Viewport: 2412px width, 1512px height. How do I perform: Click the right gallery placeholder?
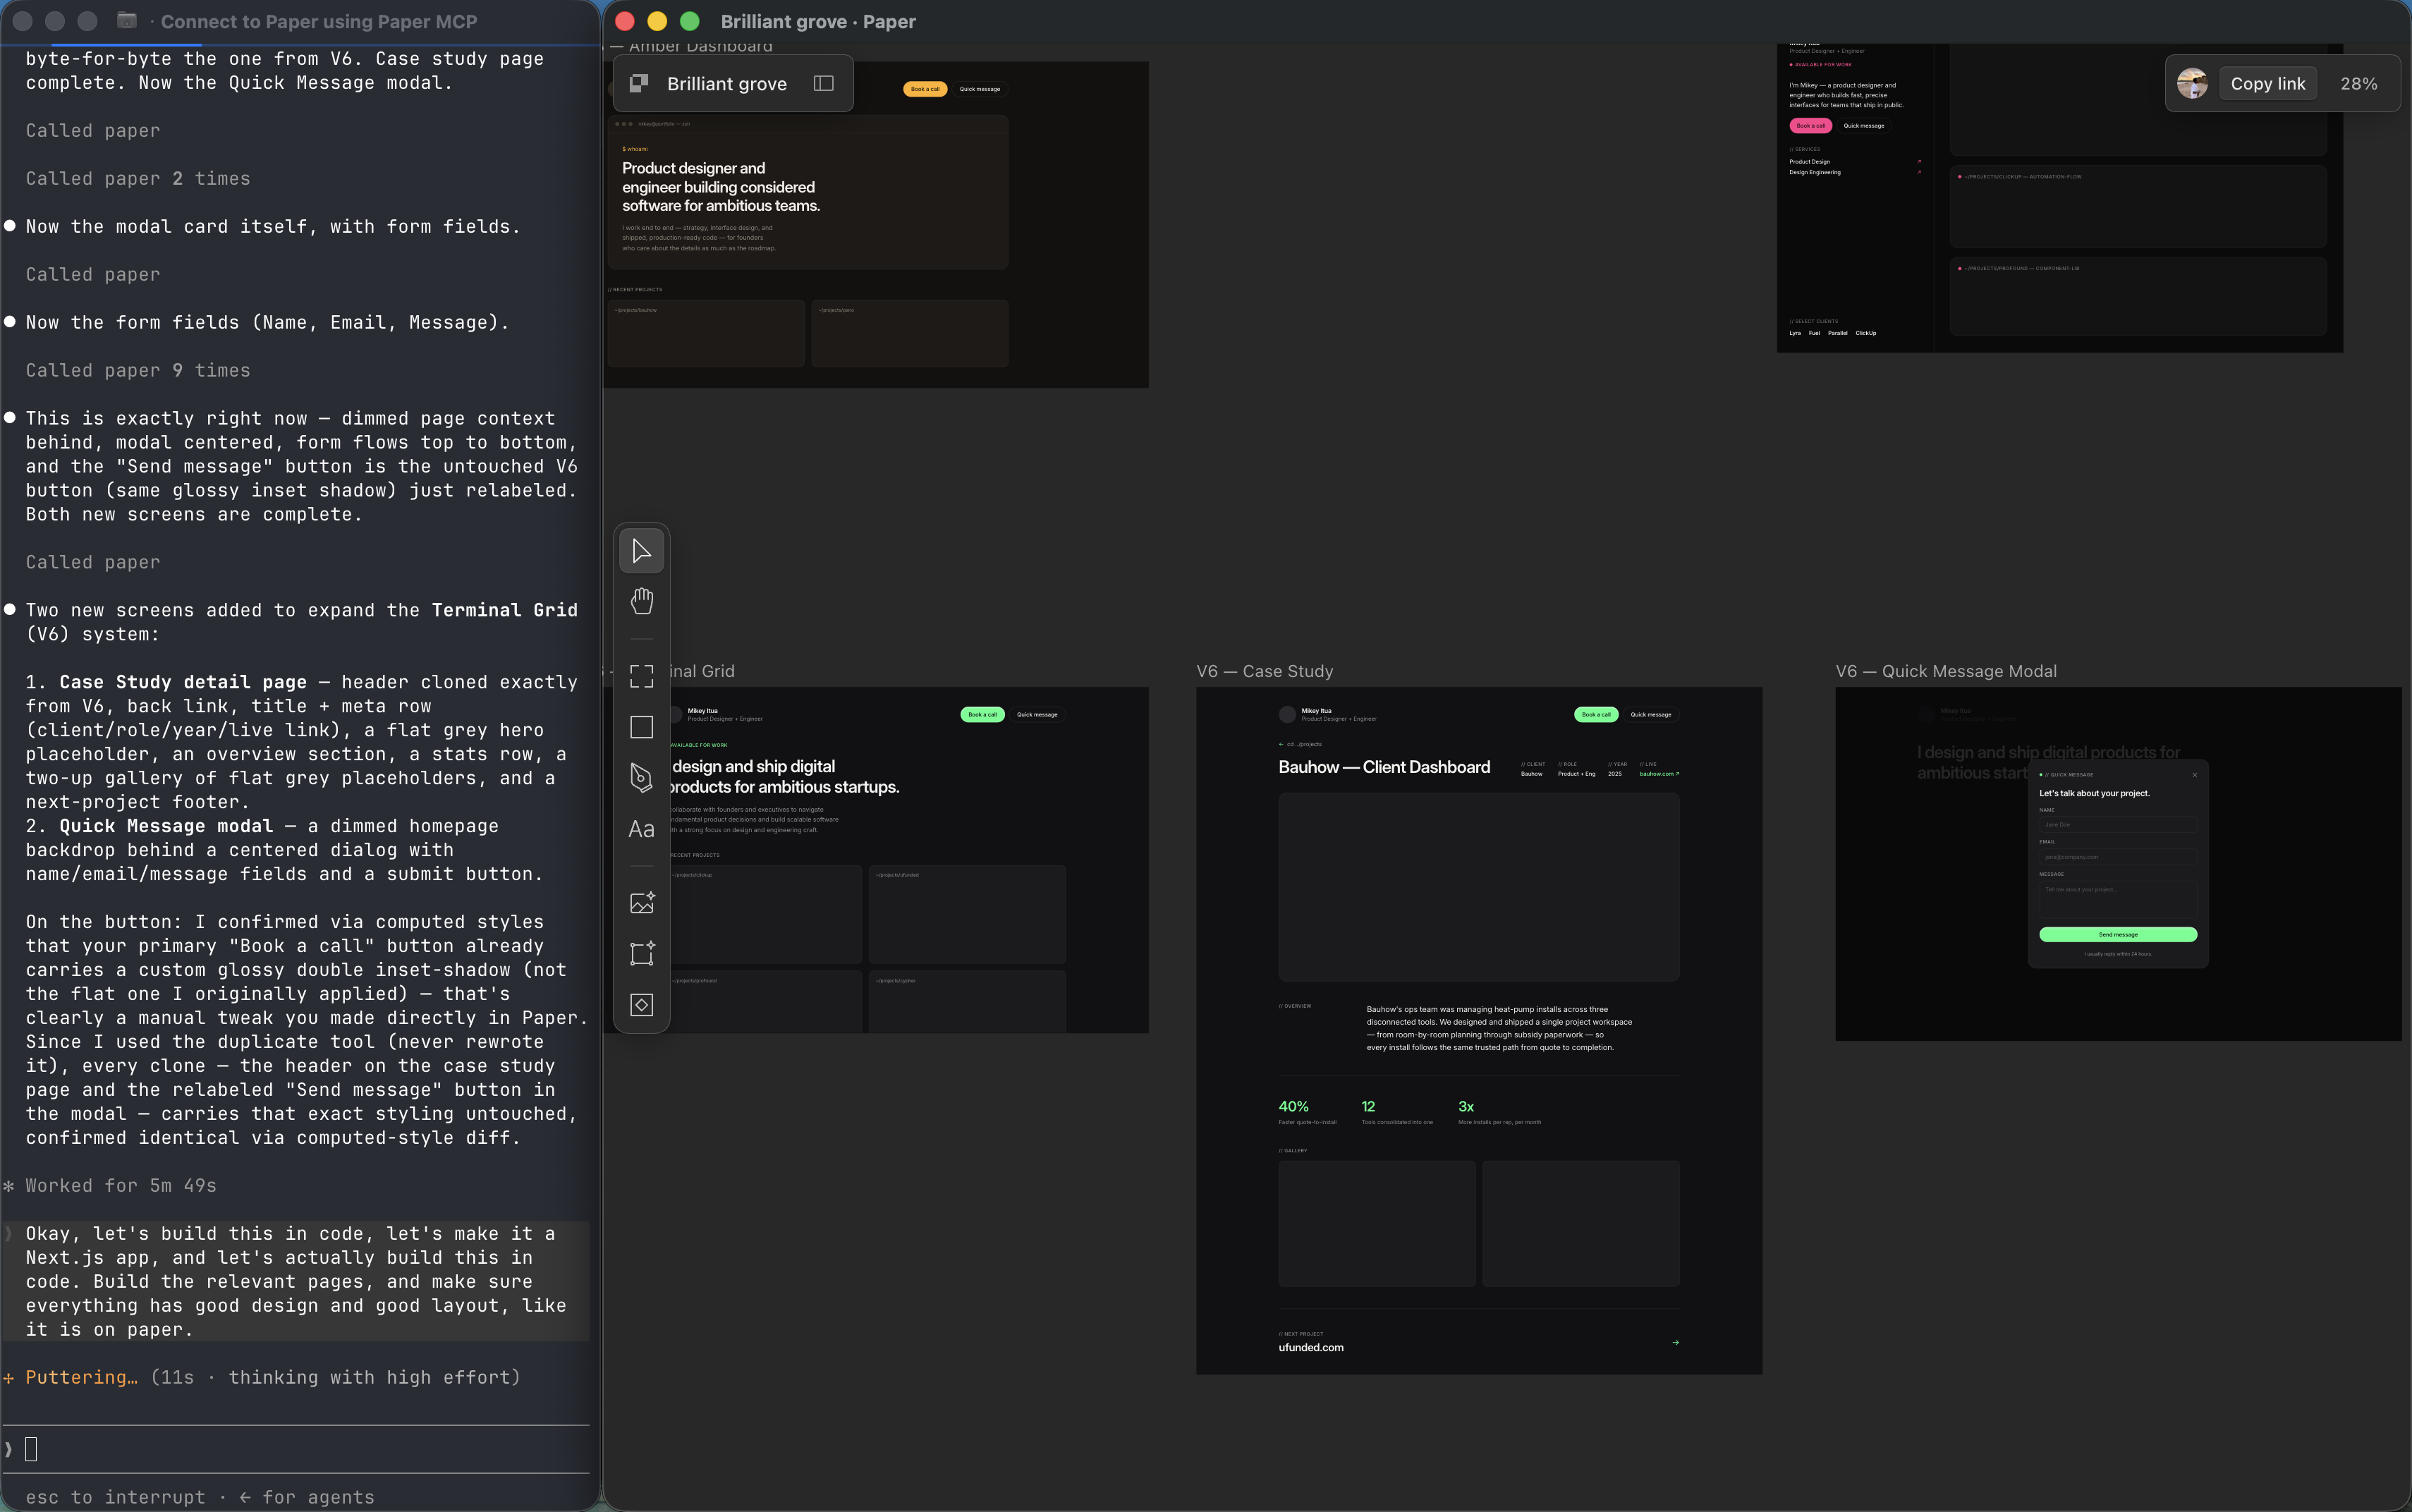pyautogui.click(x=1580, y=1223)
